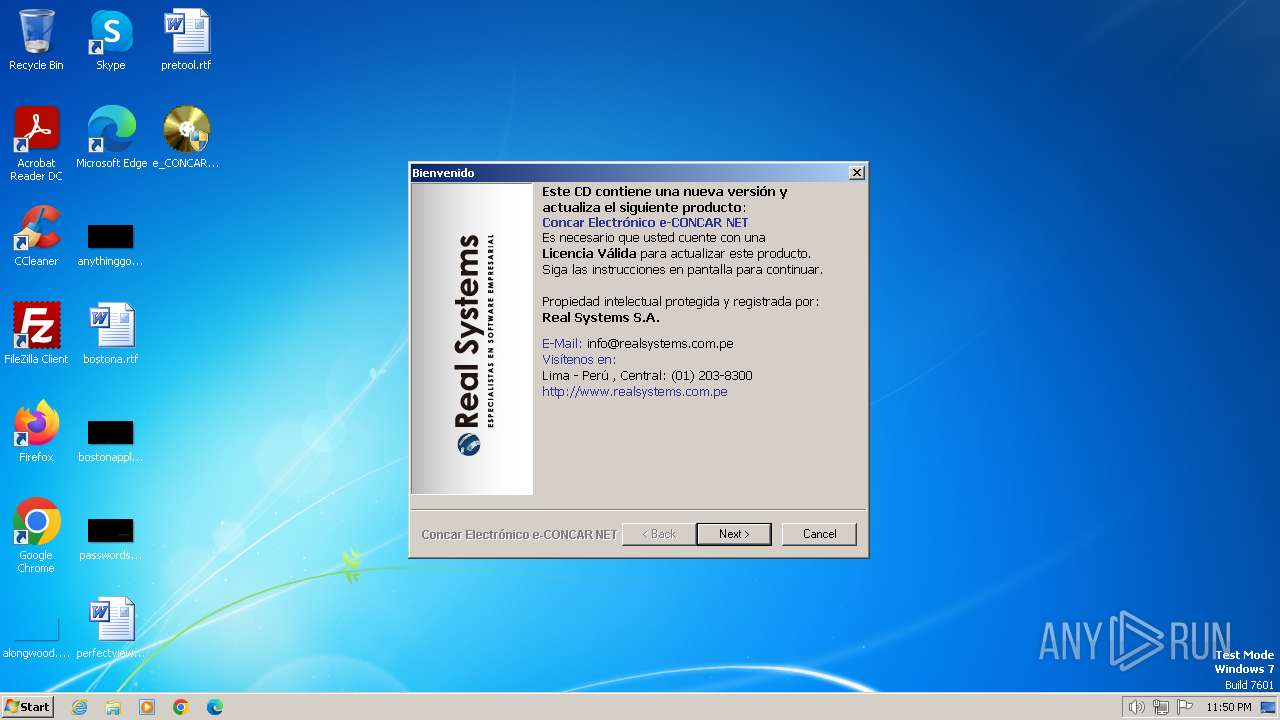Open bostona.rtf document icon

pyautogui.click(x=111, y=334)
